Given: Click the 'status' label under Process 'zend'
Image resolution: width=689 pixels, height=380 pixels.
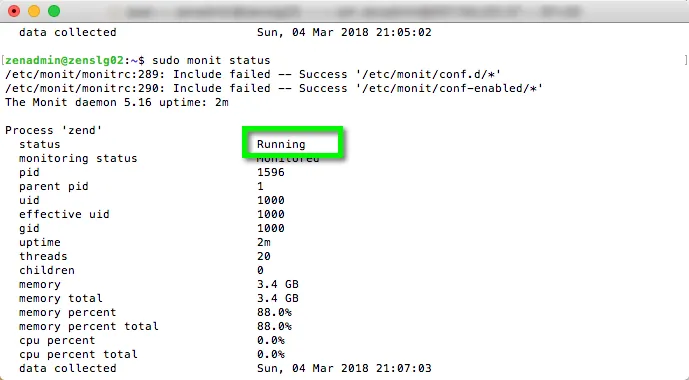Looking at the screenshot, I should [x=40, y=145].
